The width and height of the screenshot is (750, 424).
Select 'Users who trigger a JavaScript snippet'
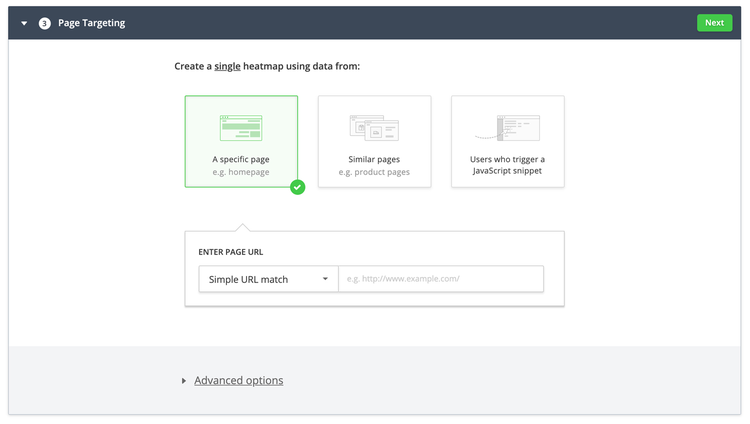pos(507,141)
